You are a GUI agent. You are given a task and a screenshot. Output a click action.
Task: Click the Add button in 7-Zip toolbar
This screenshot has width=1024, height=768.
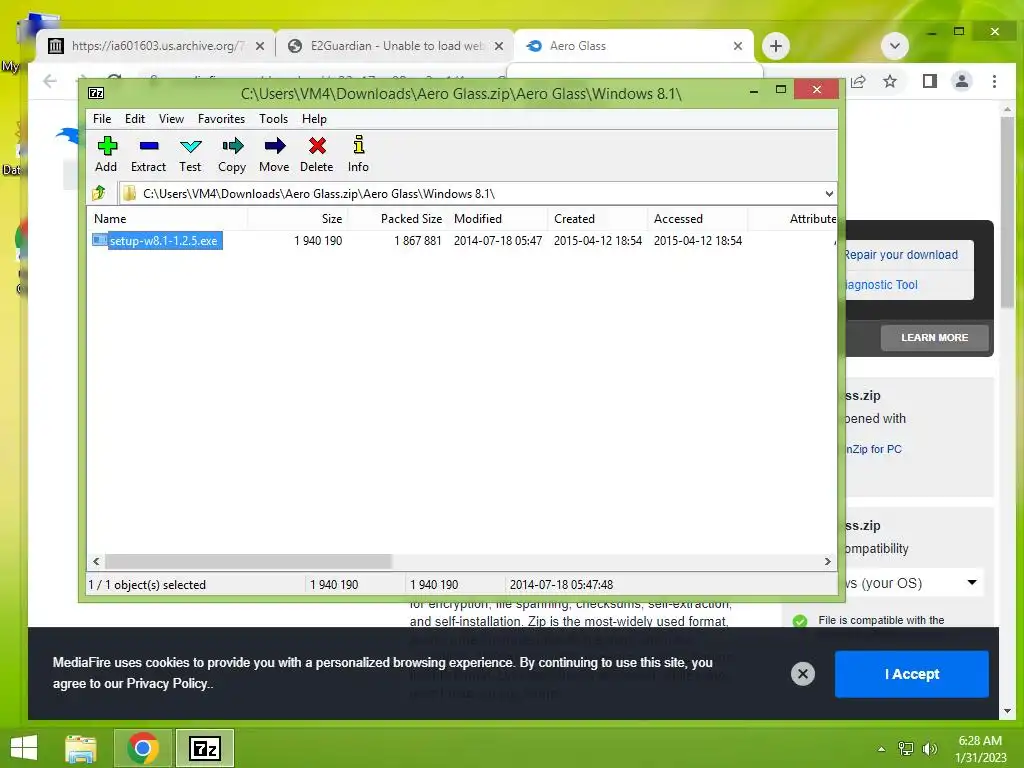point(106,155)
